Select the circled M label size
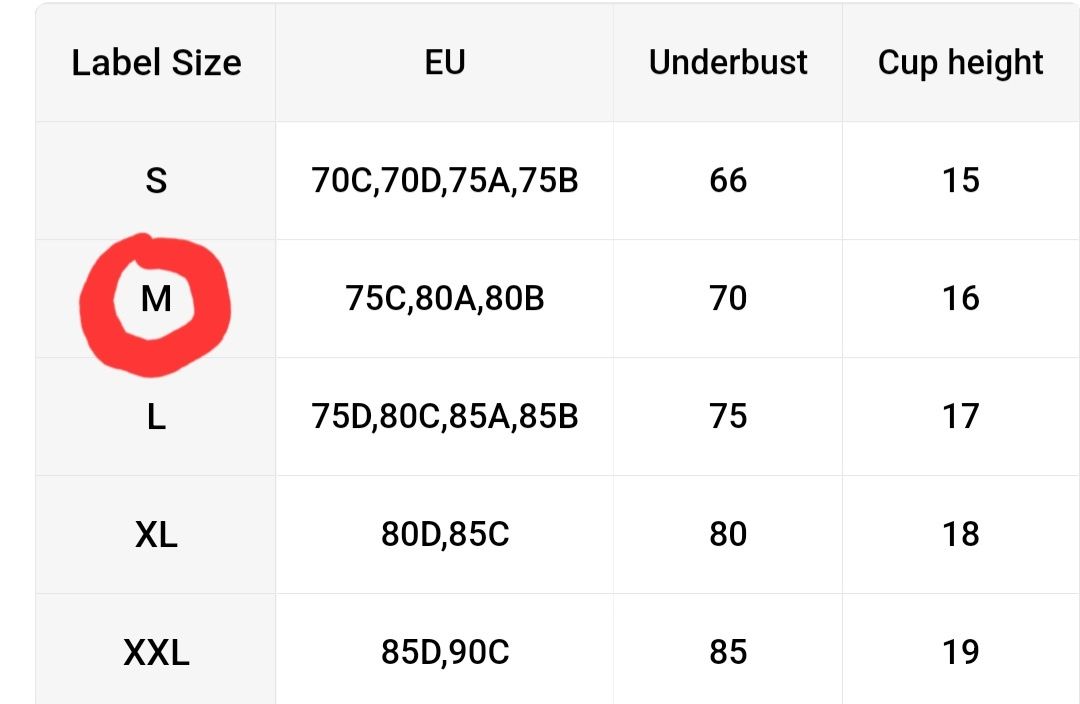 pos(156,299)
